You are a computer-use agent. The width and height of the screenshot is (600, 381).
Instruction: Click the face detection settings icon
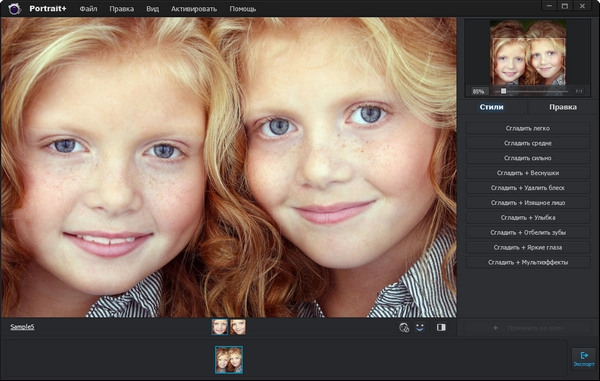point(404,327)
